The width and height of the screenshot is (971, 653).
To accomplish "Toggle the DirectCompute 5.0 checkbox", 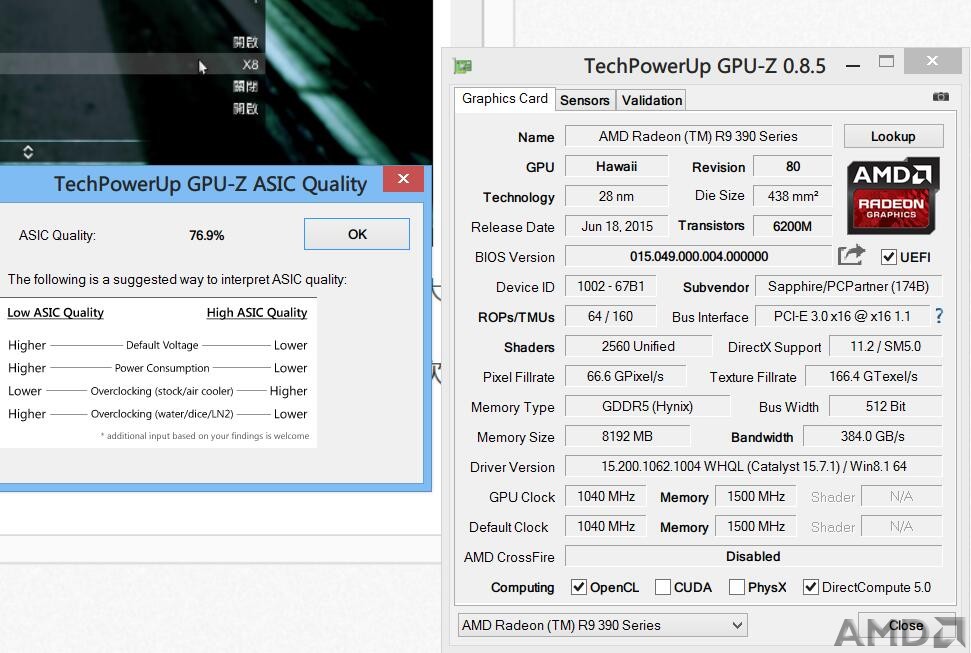I will [x=810, y=587].
